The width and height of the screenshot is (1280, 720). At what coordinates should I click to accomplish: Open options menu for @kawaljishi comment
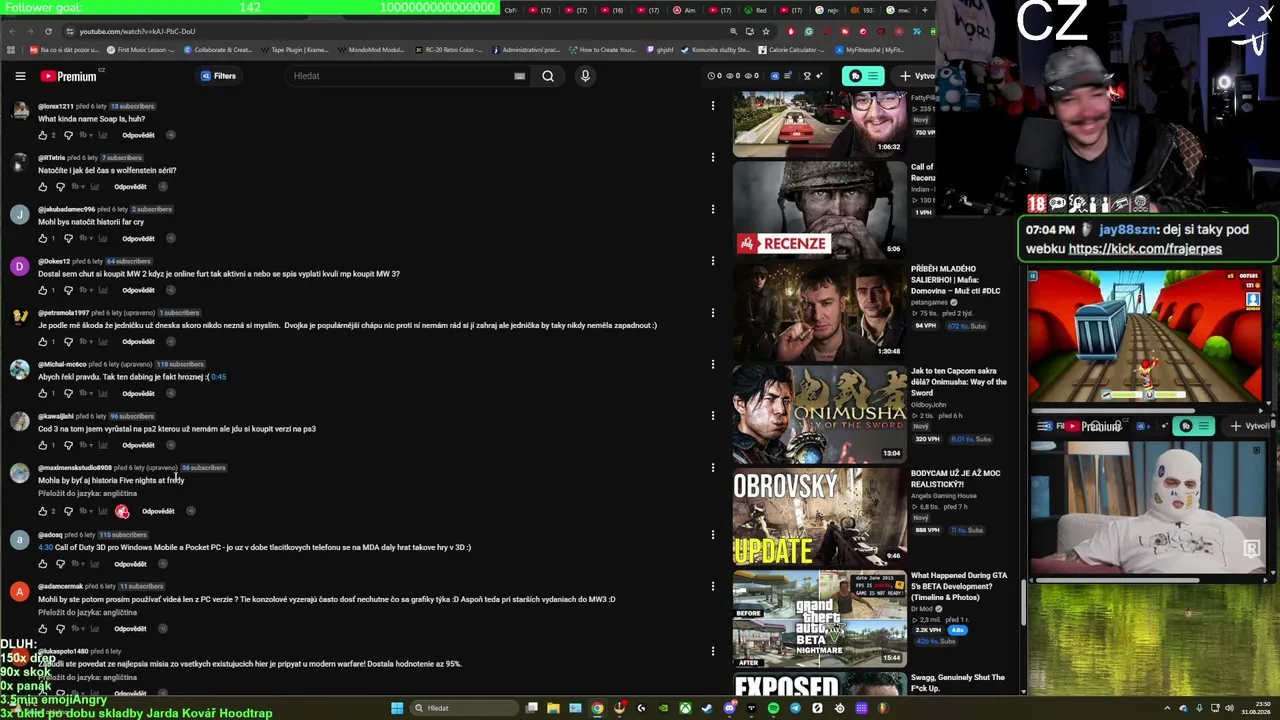tap(713, 416)
